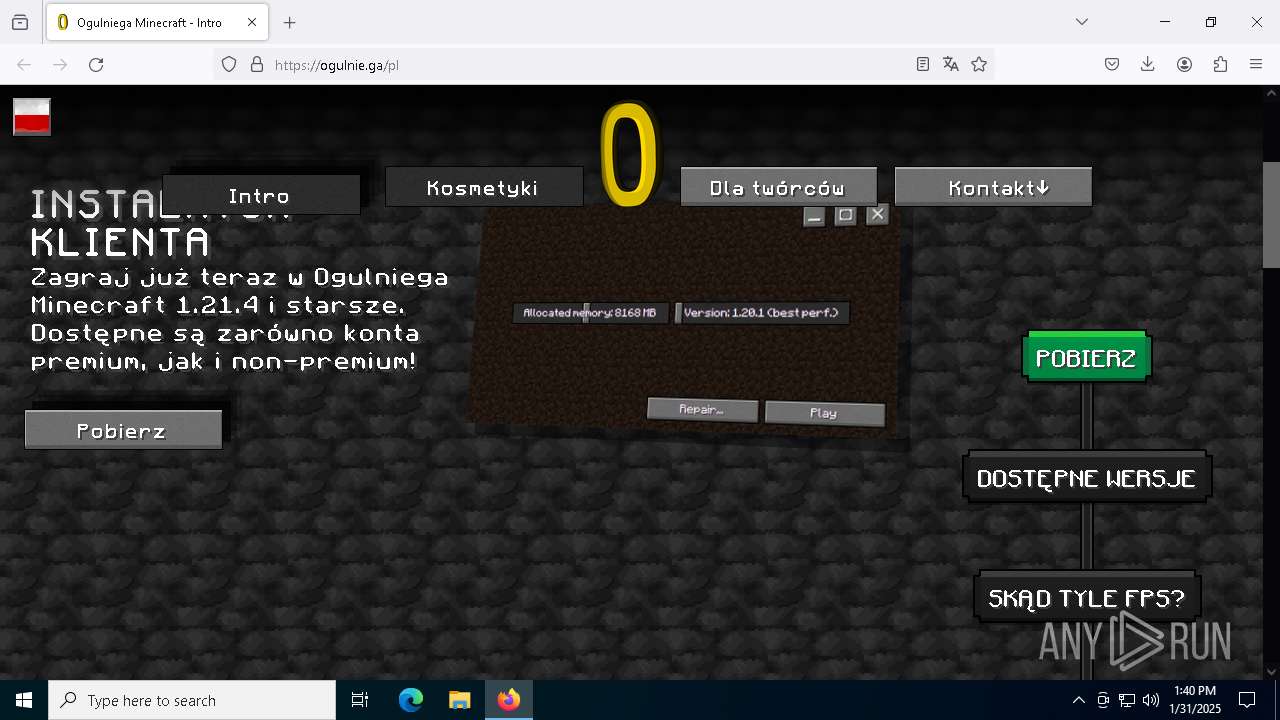The height and width of the screenshot is (720, 1280).
Task: Click the launcher preview close X
Action: 877,214
